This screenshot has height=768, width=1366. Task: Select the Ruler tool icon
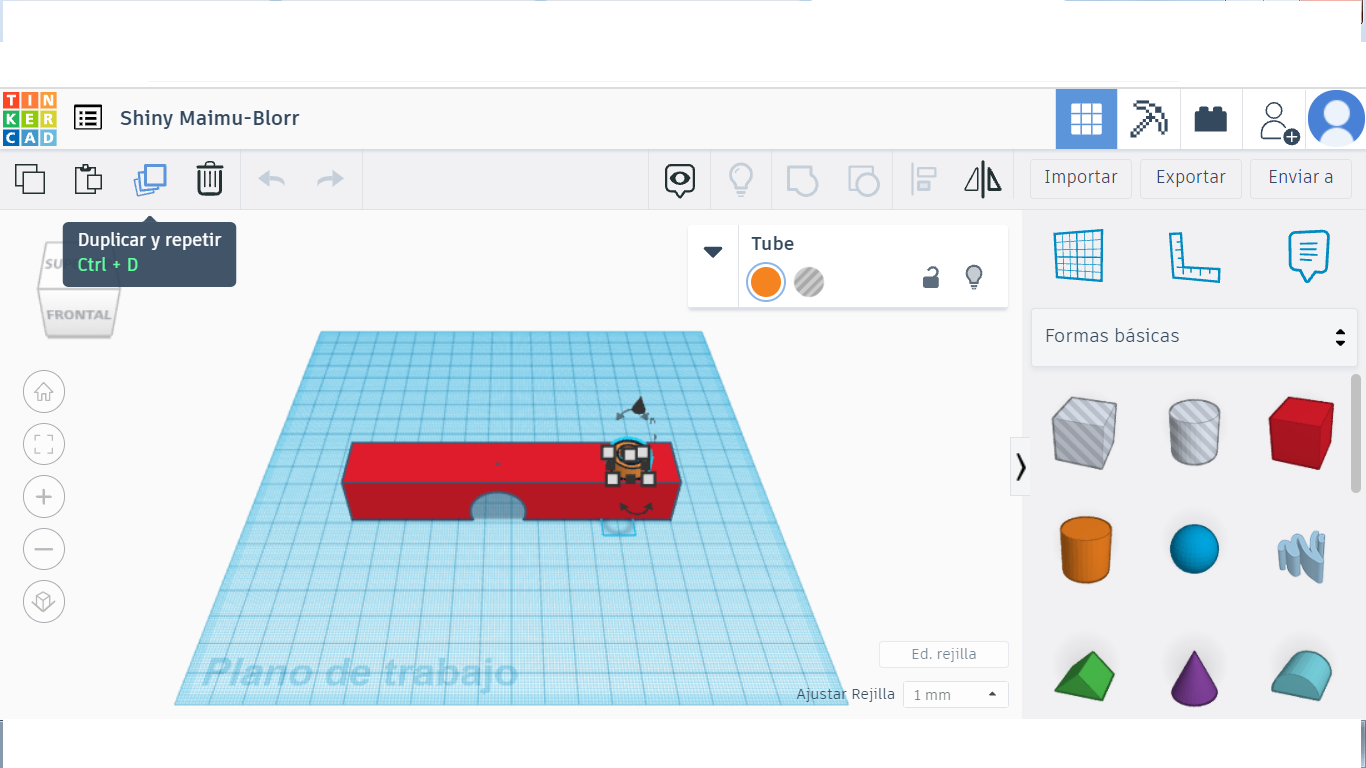(x=1194, y=256)
